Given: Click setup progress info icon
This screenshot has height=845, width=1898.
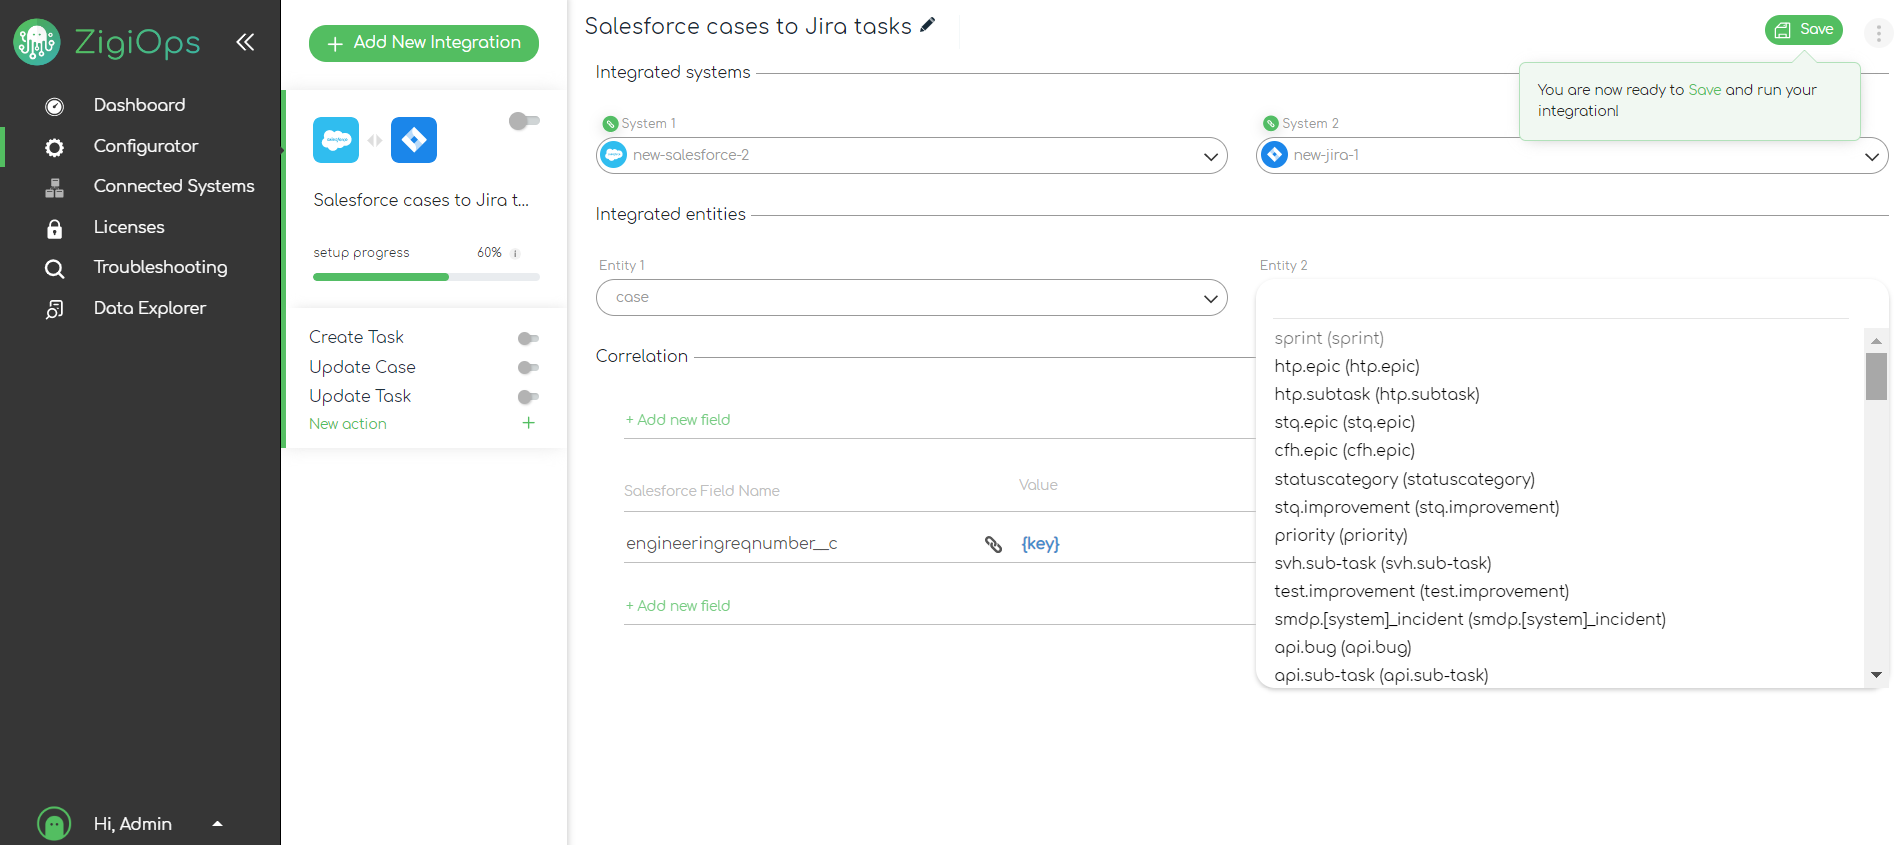Looking at the screenshot, I should pyautogui.click(x=516, y=254).
